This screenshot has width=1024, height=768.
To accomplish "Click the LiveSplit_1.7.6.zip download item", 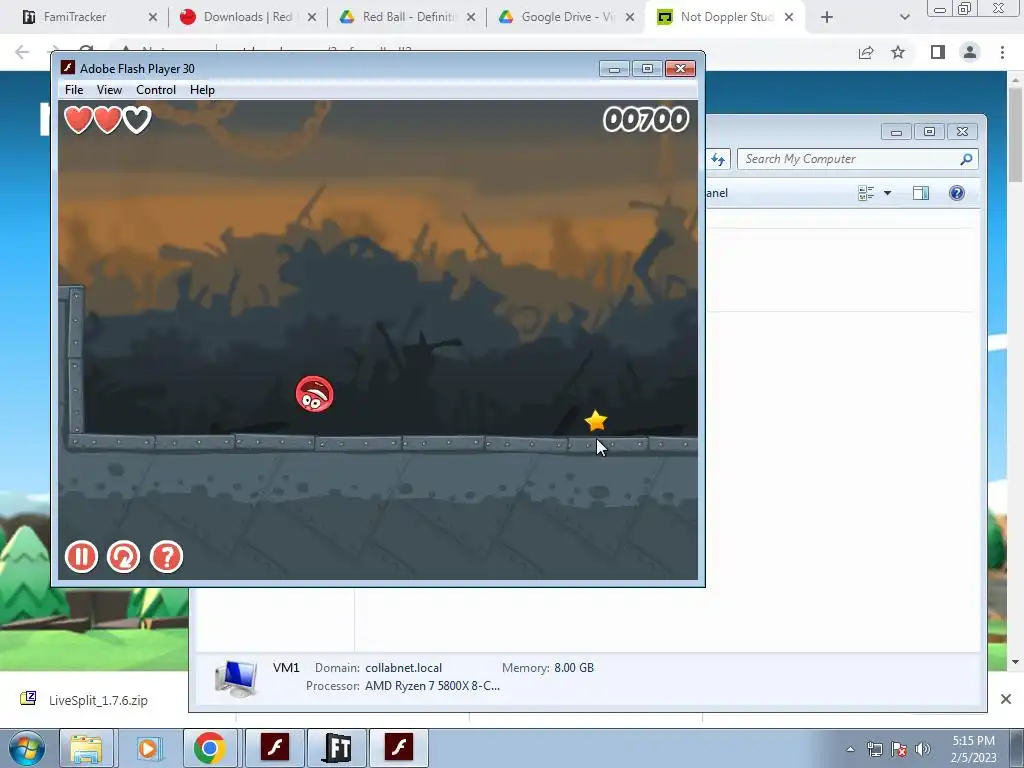I will [x=85, y=700].
